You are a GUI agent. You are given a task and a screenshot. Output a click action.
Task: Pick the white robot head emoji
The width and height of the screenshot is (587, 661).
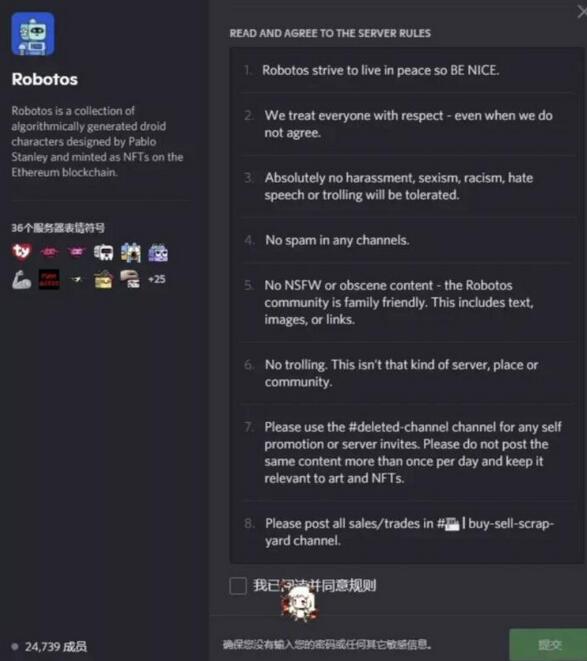coord(103,253)
